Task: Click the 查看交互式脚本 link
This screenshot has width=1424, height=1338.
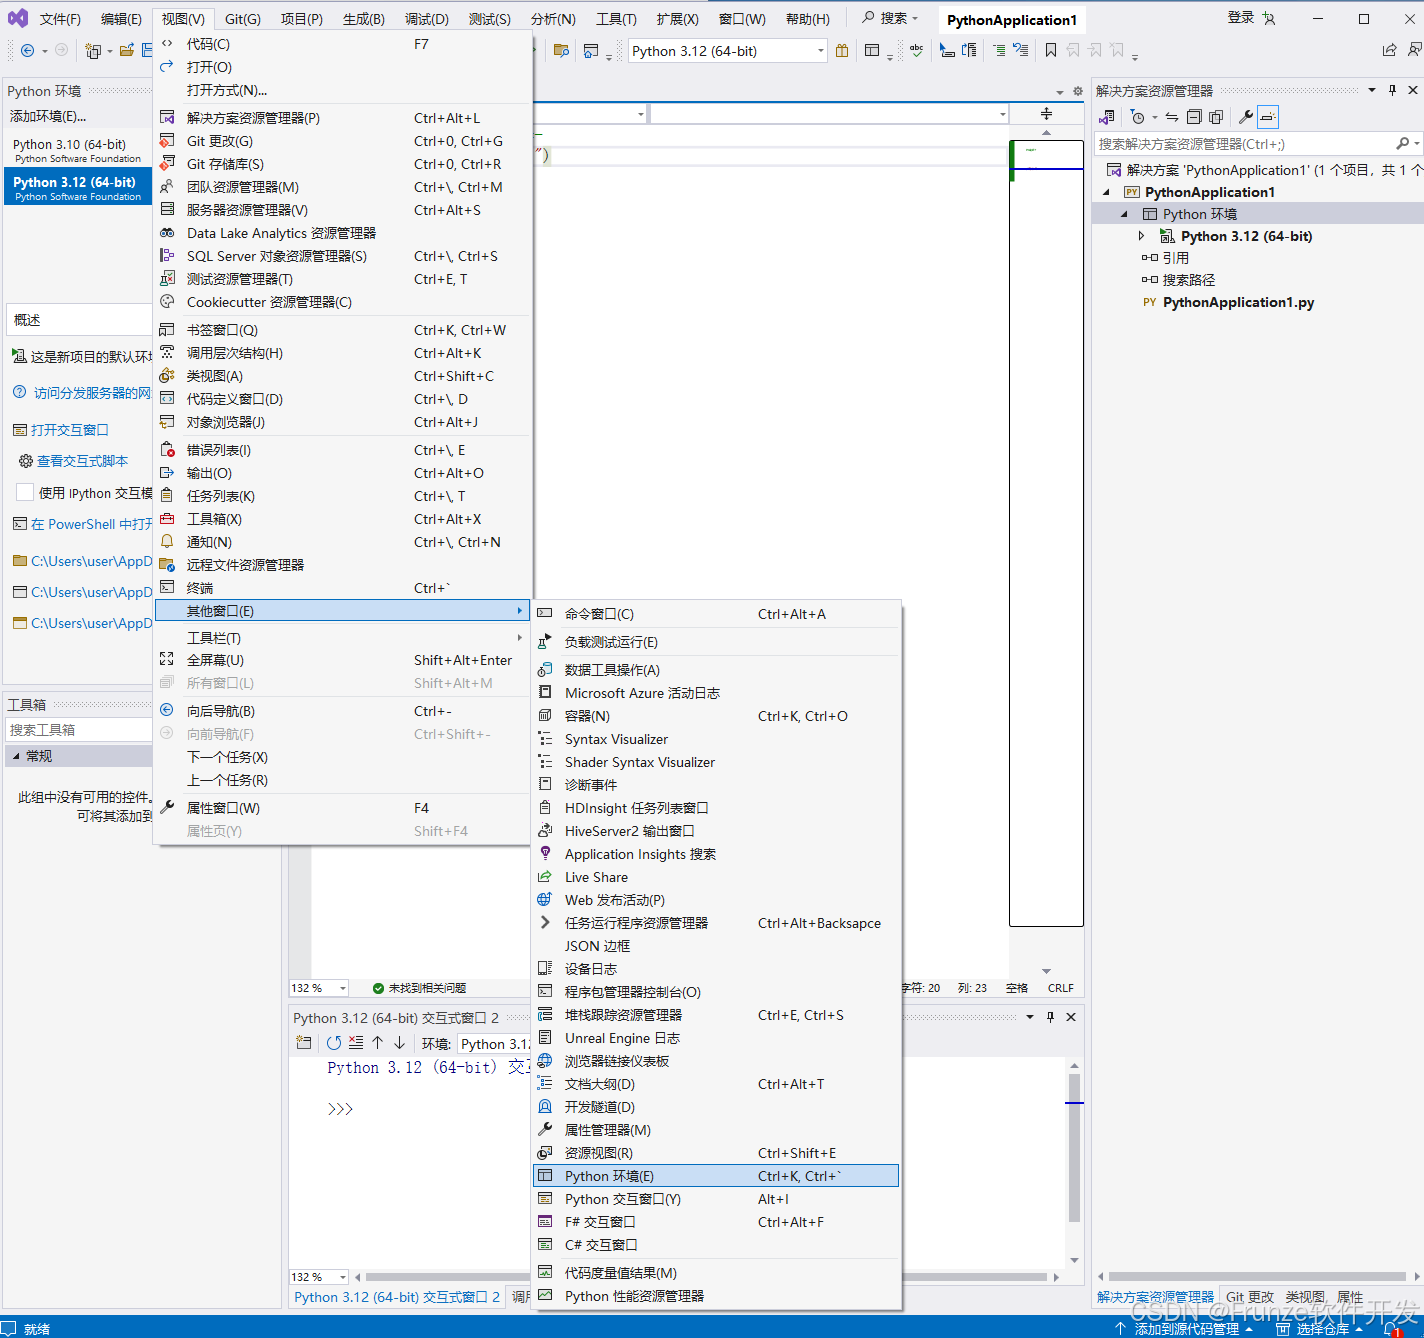Action: (83, 461)
